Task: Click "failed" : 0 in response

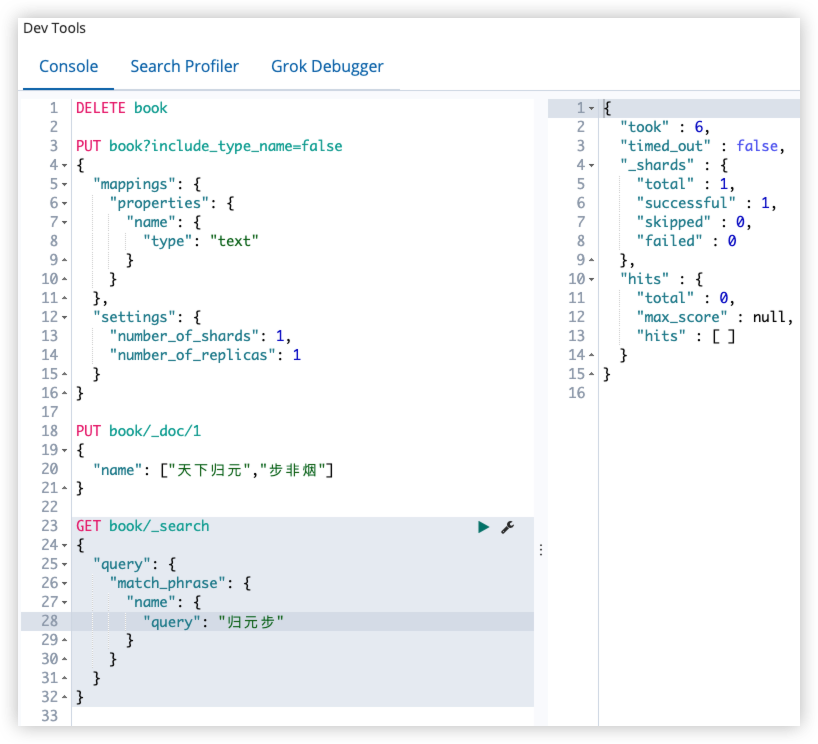Action: pyautogui.click(x=687, y=241)
